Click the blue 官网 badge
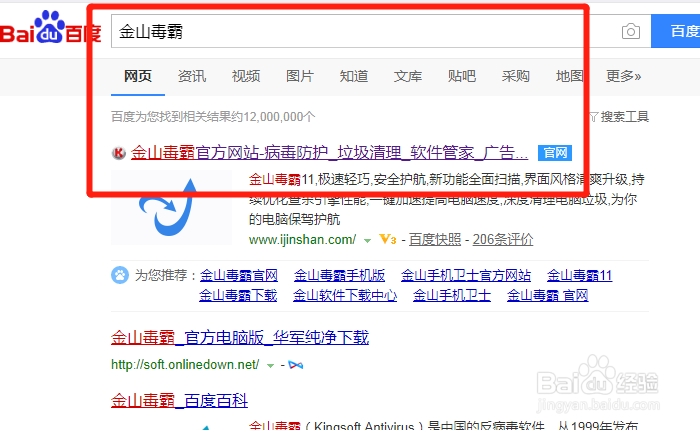 point(554,153)
